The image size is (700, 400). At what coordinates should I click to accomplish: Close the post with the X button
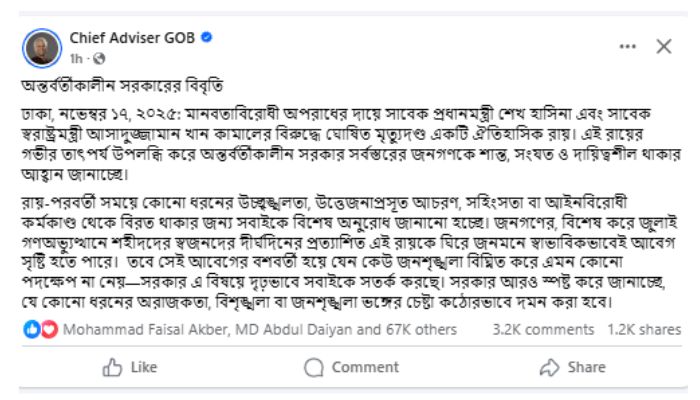tap(664, 46)
